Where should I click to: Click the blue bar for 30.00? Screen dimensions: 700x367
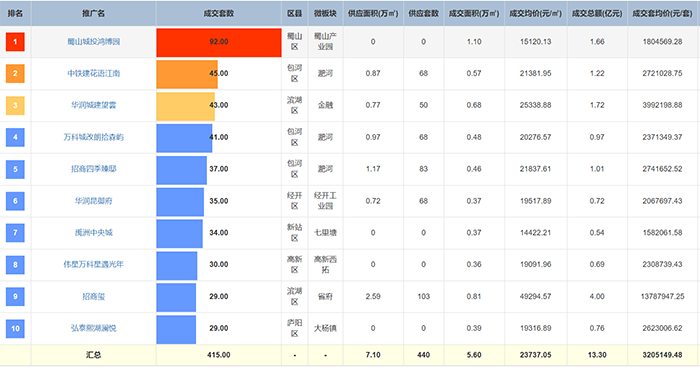pos(177,265)
